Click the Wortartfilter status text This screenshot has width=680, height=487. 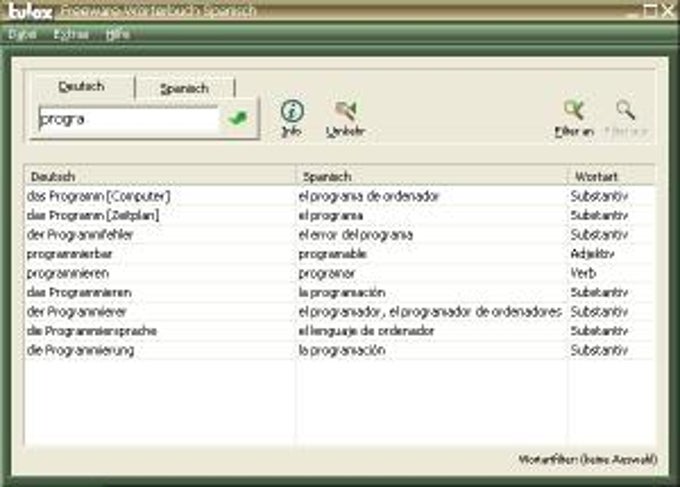(x=588, y=459)
